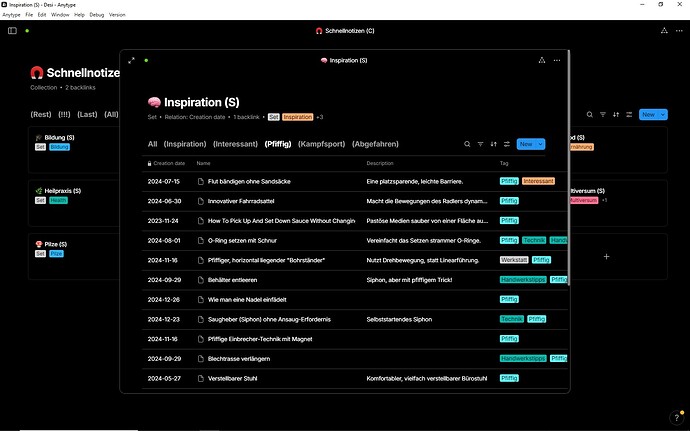Click Relation: Creation date in Inspiration header
Viewport: 690px width, 431px height.
pyautogui.click(x=195, y=117)
